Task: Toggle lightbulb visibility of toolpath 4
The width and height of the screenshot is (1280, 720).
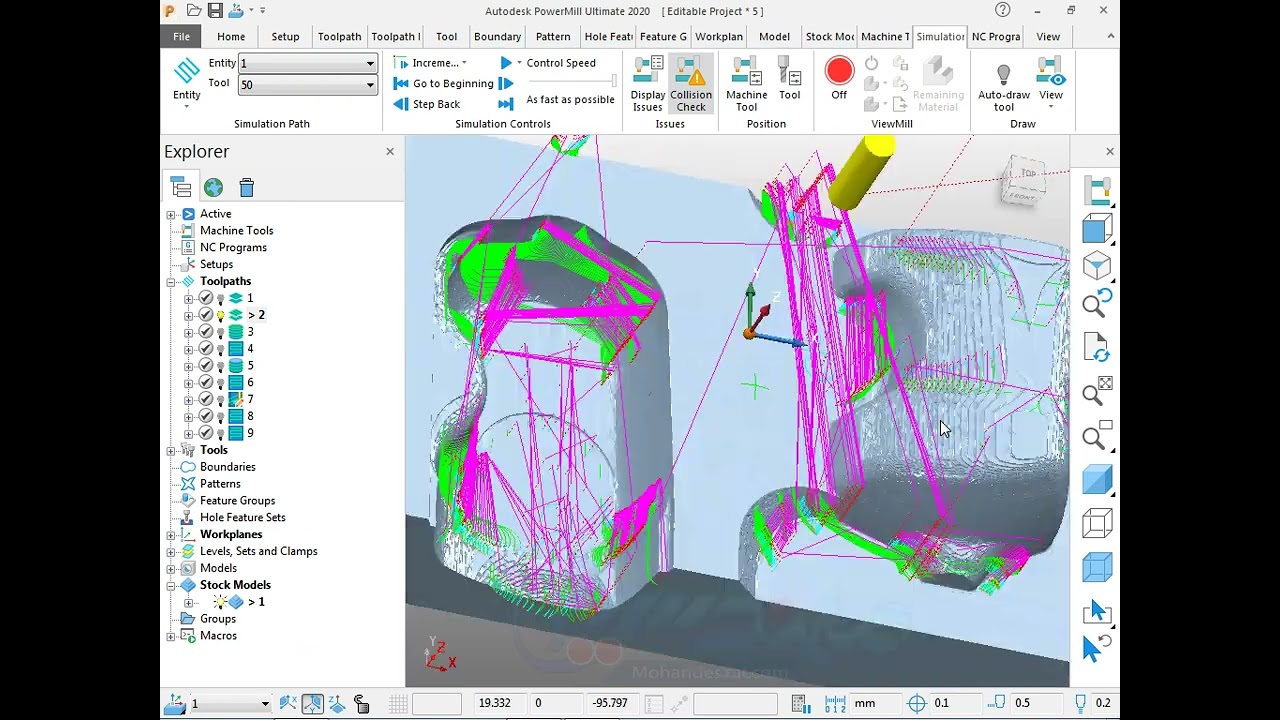Action: pos(220,349)
